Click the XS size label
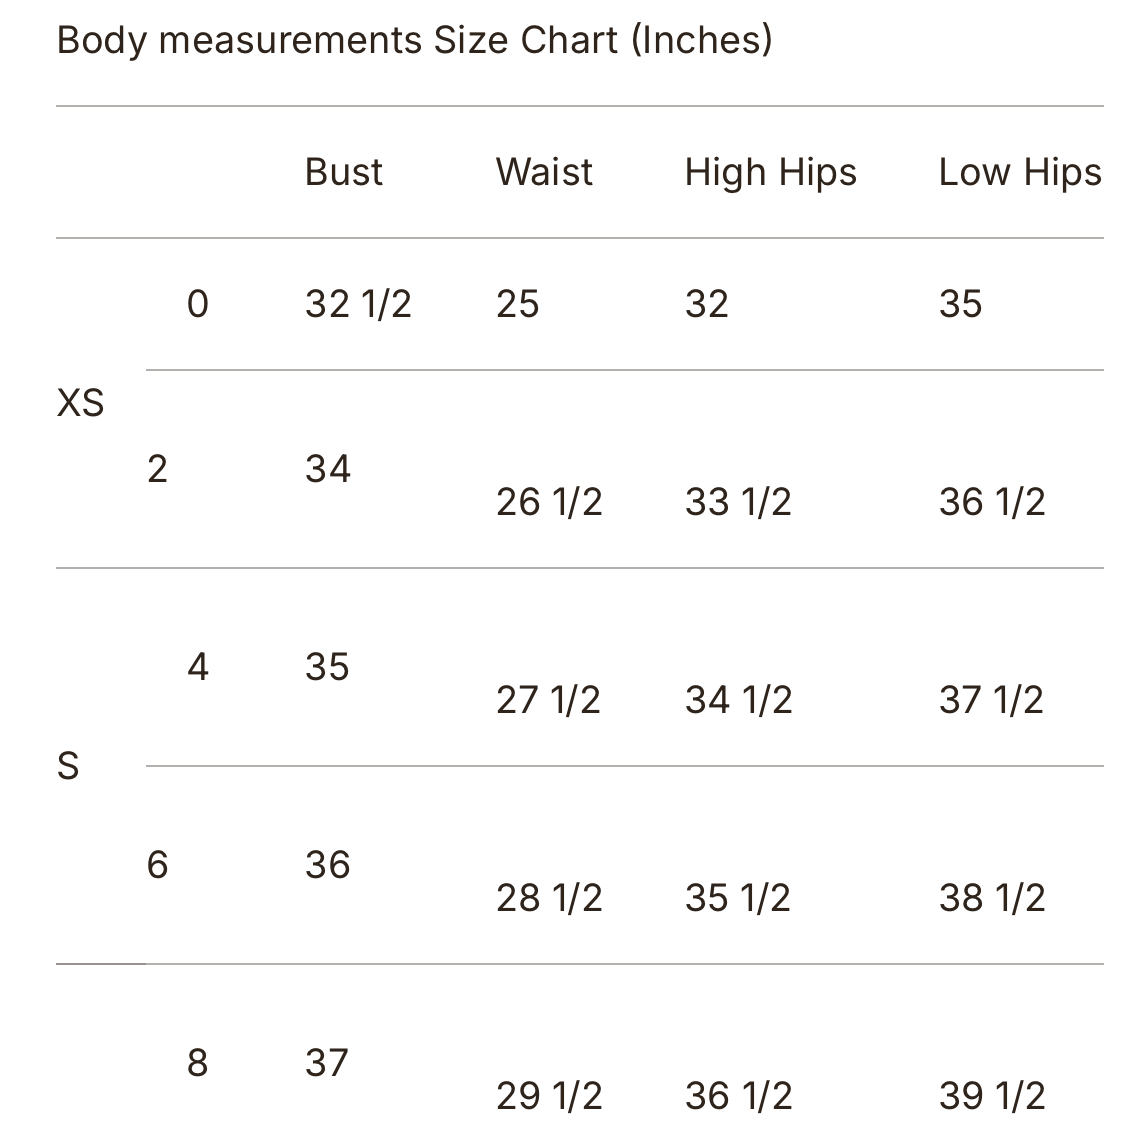Screen dimensions: 1144x1136 tap(80, 403)
